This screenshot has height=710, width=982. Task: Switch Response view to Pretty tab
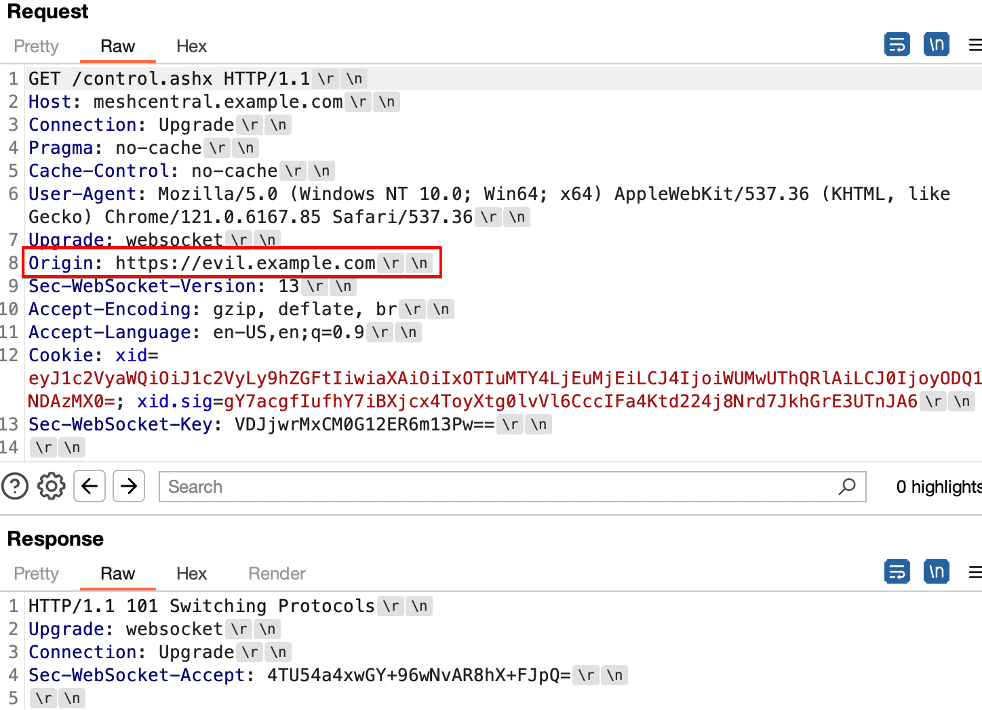pos(37,573)
